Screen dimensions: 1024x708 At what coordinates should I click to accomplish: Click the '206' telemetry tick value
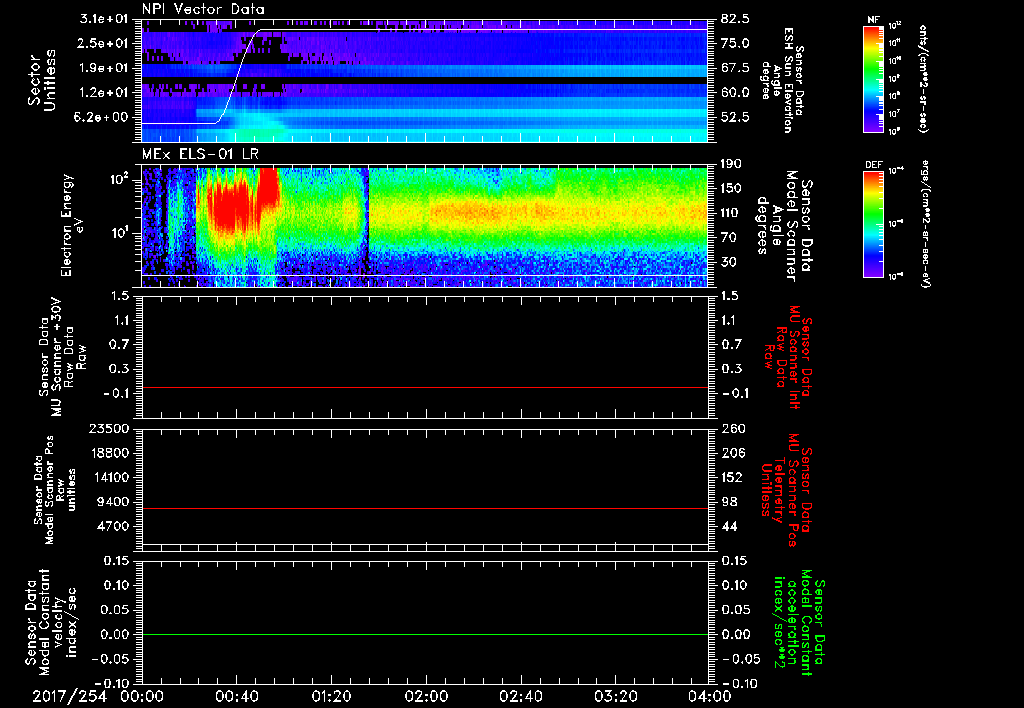[x=731, y=453]
